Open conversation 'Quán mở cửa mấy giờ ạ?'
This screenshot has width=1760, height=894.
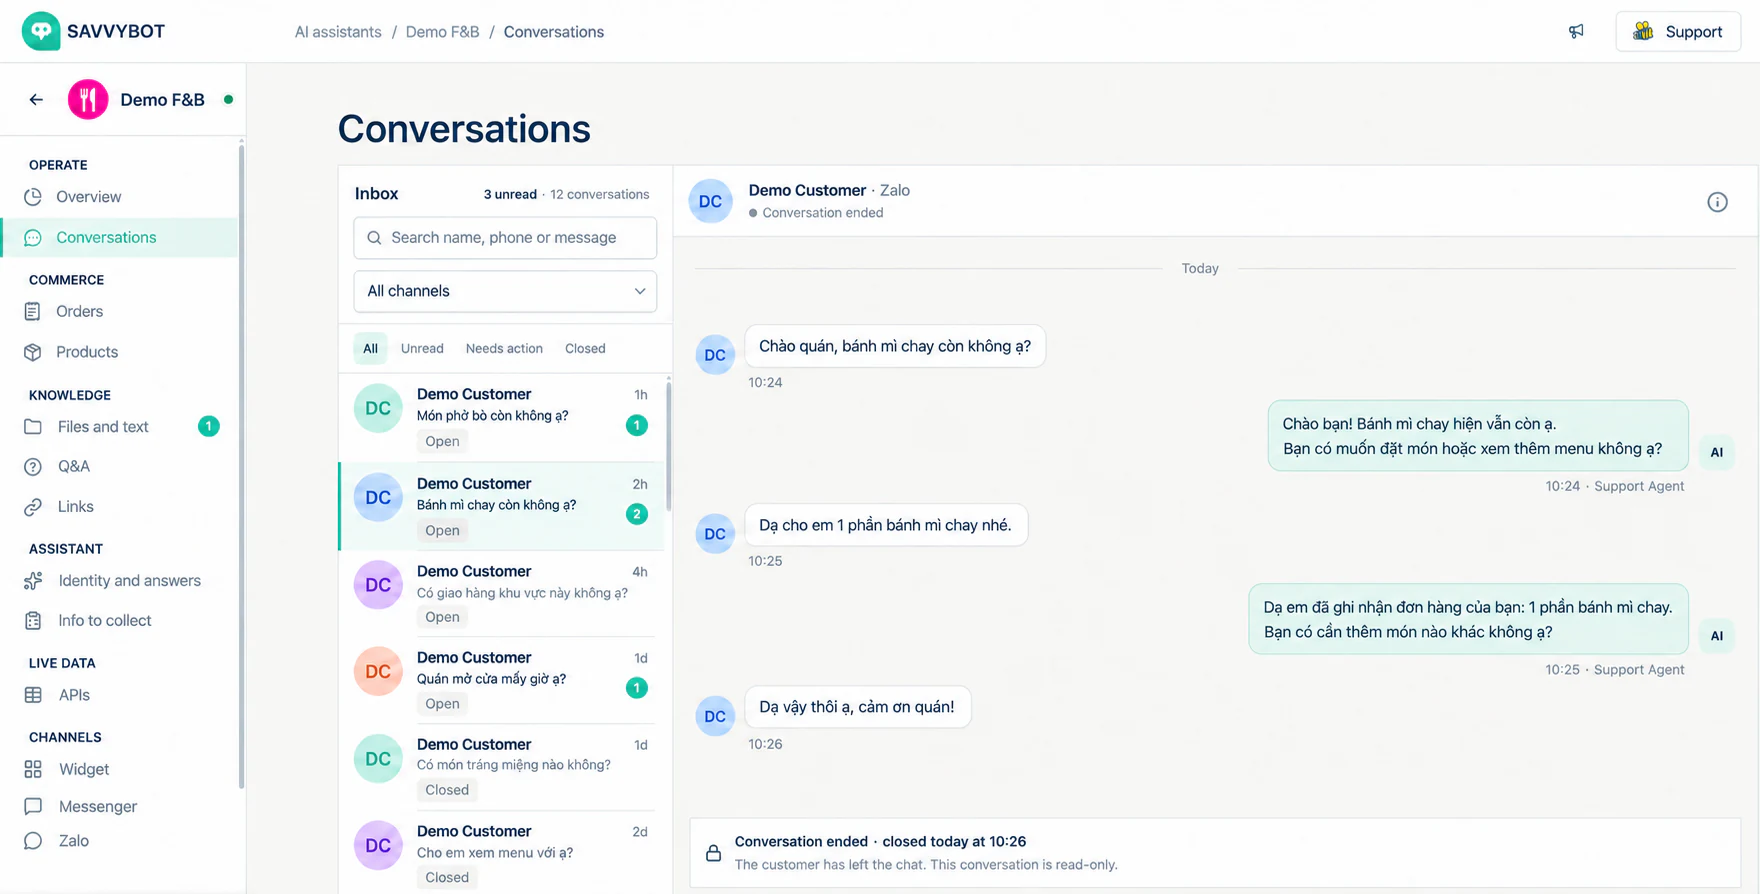click(502, 680)
